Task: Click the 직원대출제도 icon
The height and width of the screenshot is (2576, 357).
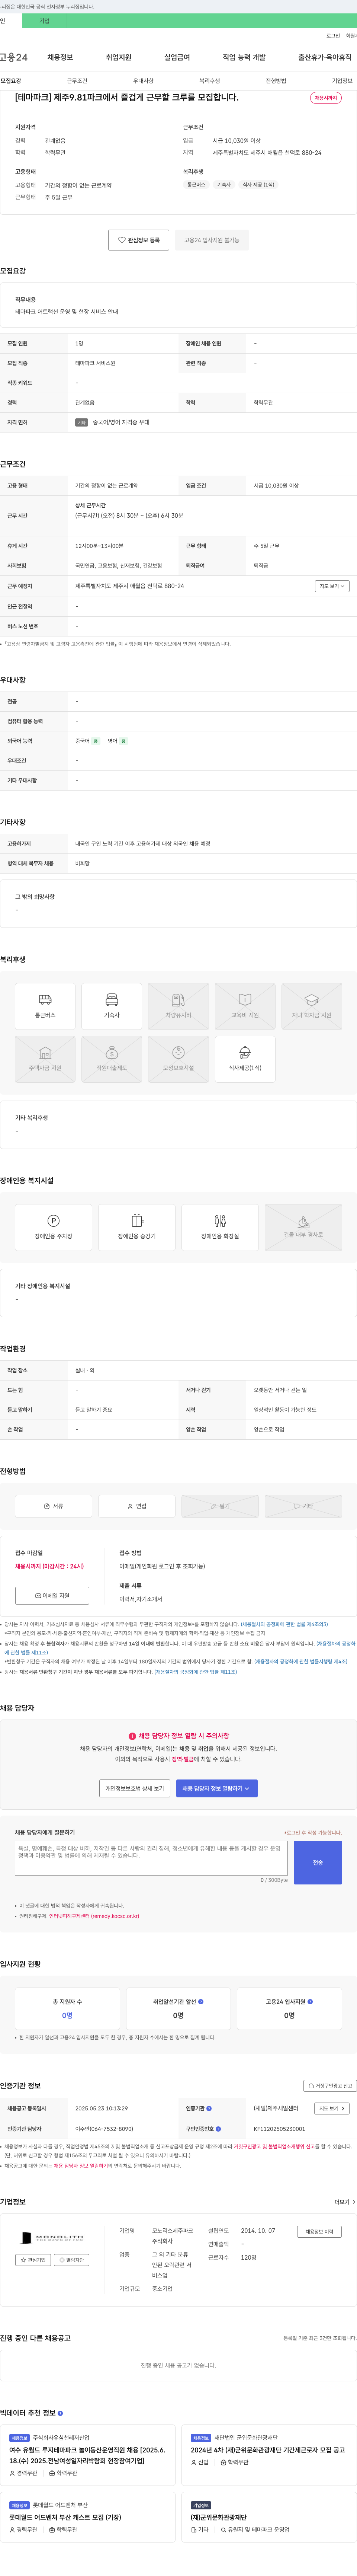Action: coord(112,1059)
